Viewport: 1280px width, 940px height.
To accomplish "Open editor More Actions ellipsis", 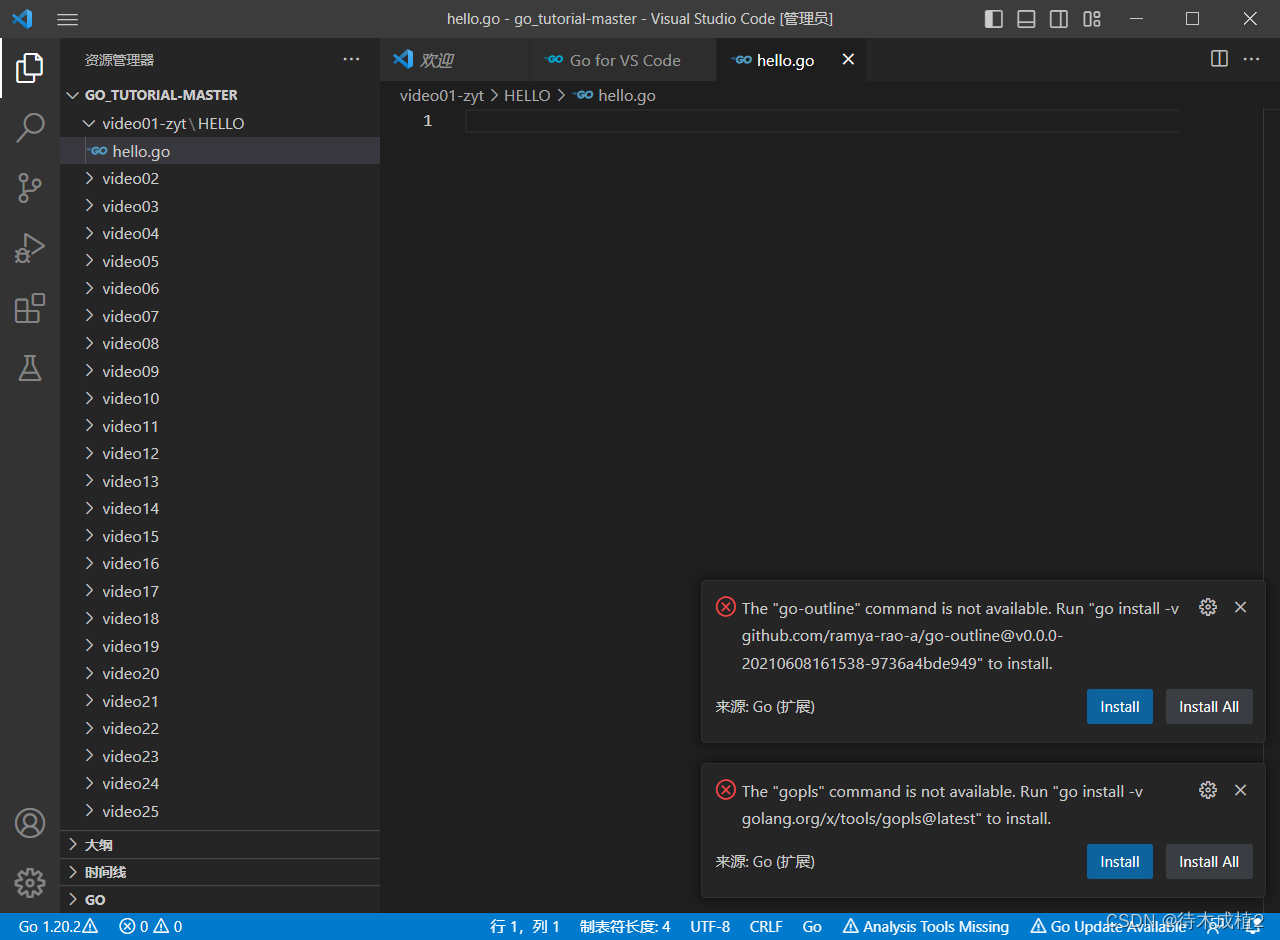I will pos(1251,59).
